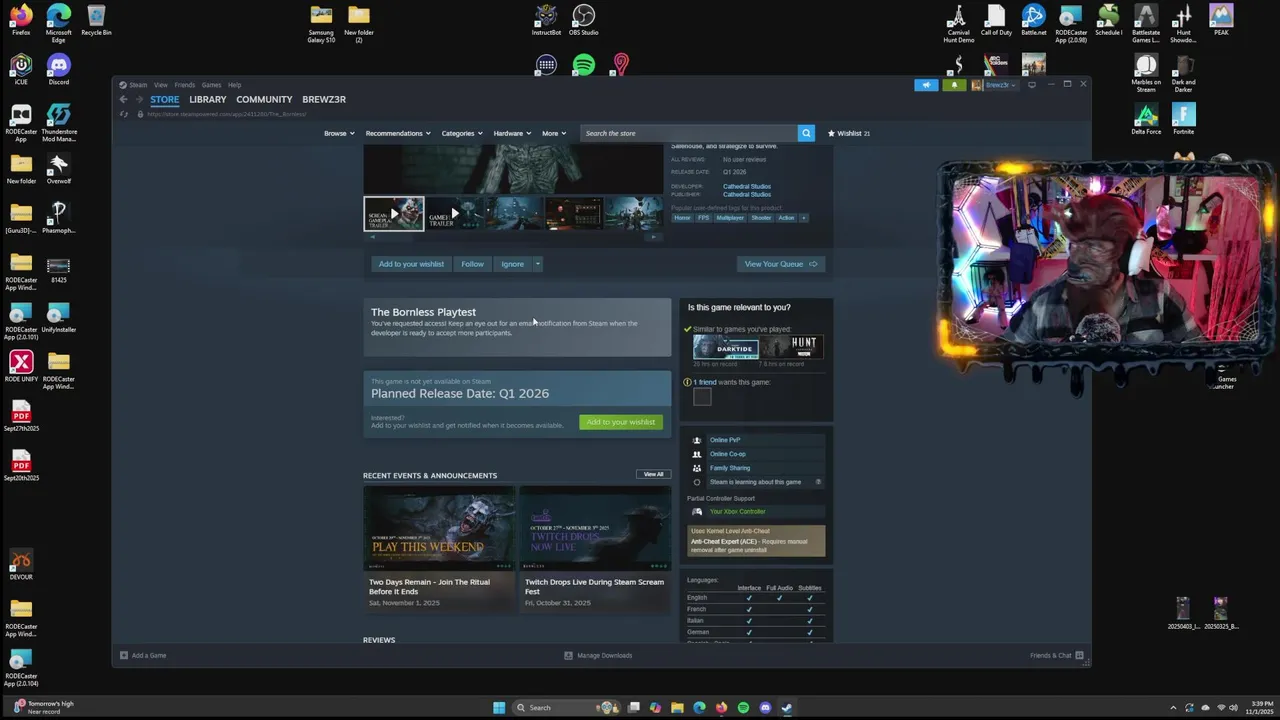Open File Explorer from the taskbar
The image size is (1280, 720).
tap(677, 708)
